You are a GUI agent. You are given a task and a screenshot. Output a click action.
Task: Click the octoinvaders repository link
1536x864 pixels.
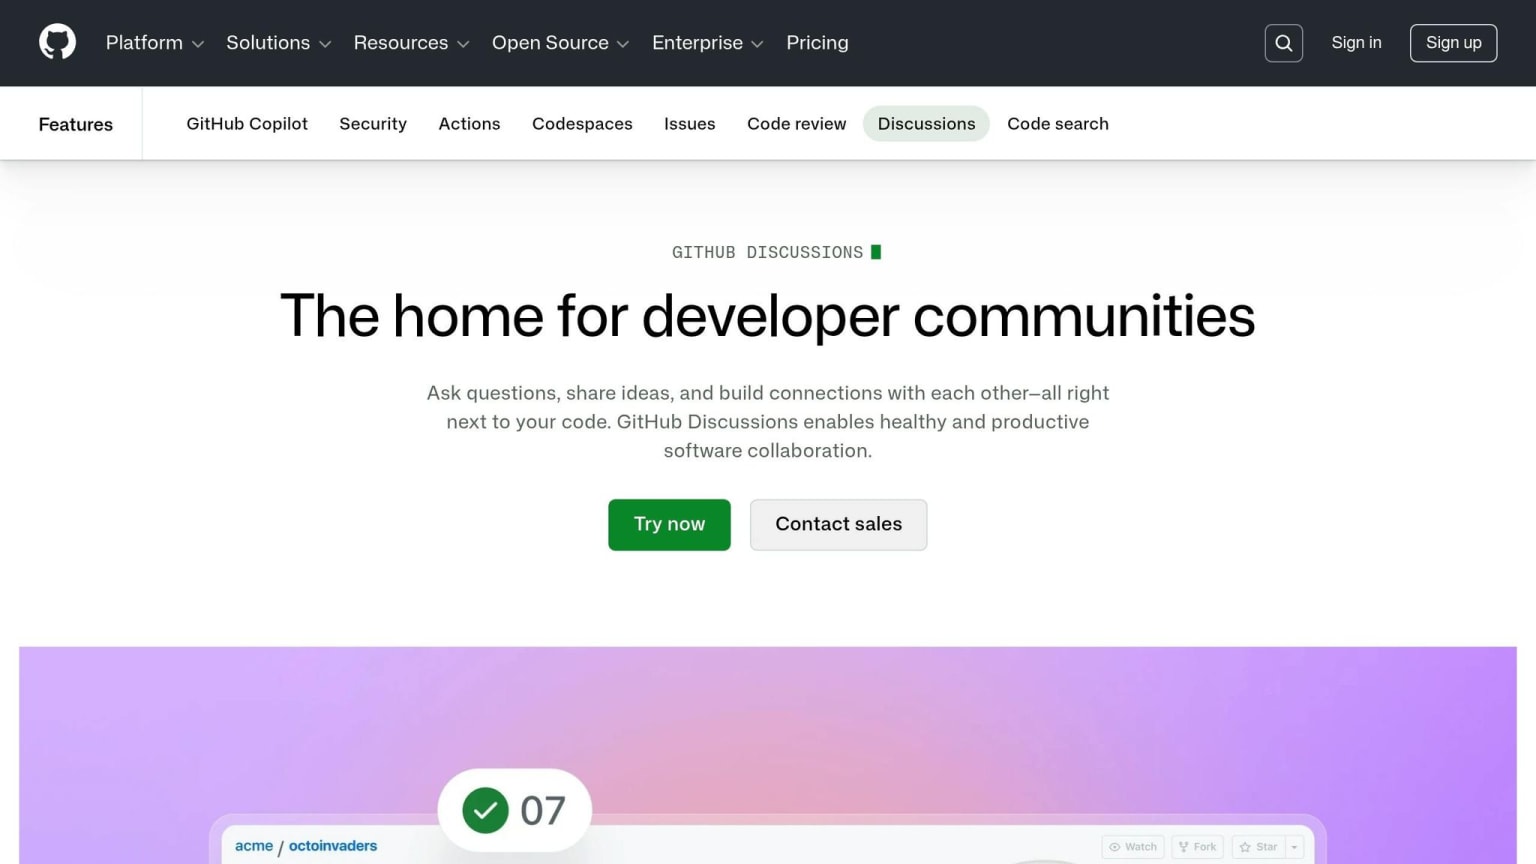[333, 846]
